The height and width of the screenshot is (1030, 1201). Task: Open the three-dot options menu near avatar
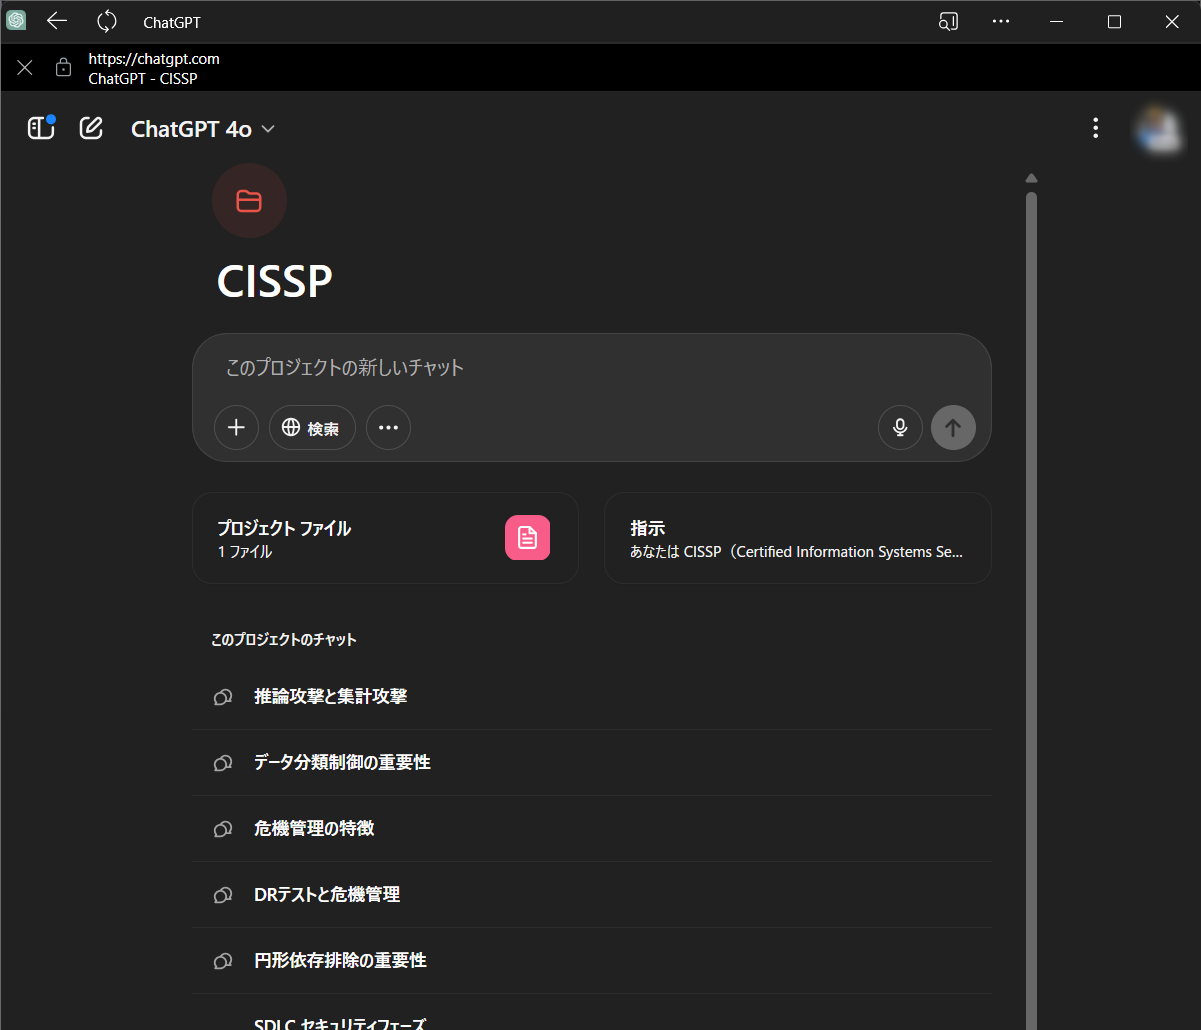tap(1096, 128)
